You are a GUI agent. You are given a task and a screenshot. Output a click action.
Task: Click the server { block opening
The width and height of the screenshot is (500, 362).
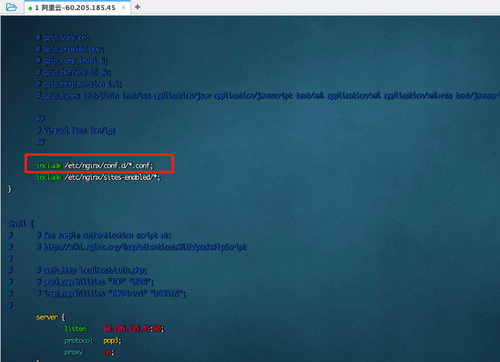pyautogui.click(x=51, y=317)
